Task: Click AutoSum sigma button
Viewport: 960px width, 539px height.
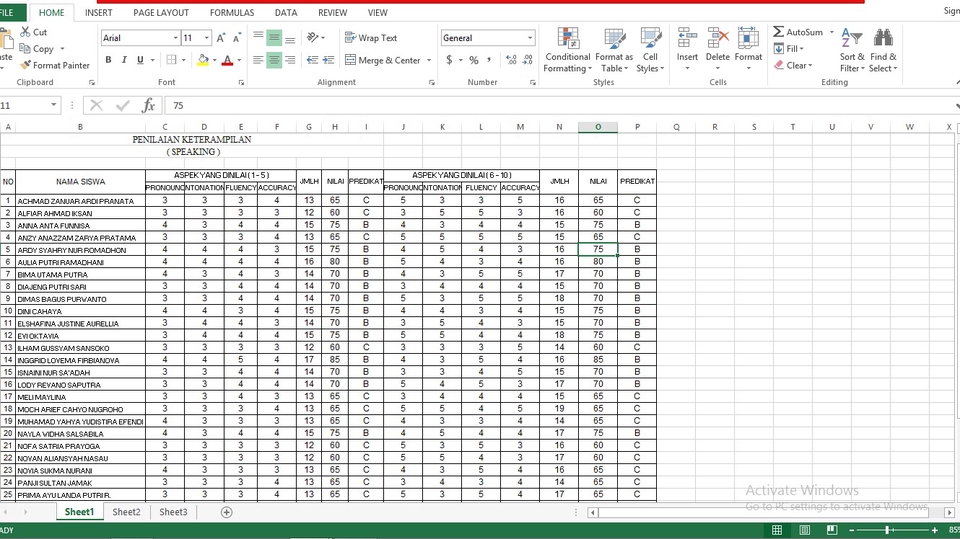Action: pyautogui.click(x=798, y=32)
